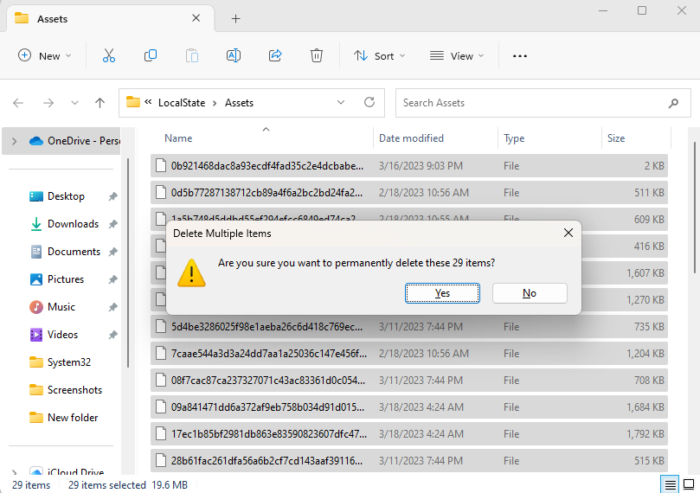Click the Refresh icon beside address bar

click(369, 102)
